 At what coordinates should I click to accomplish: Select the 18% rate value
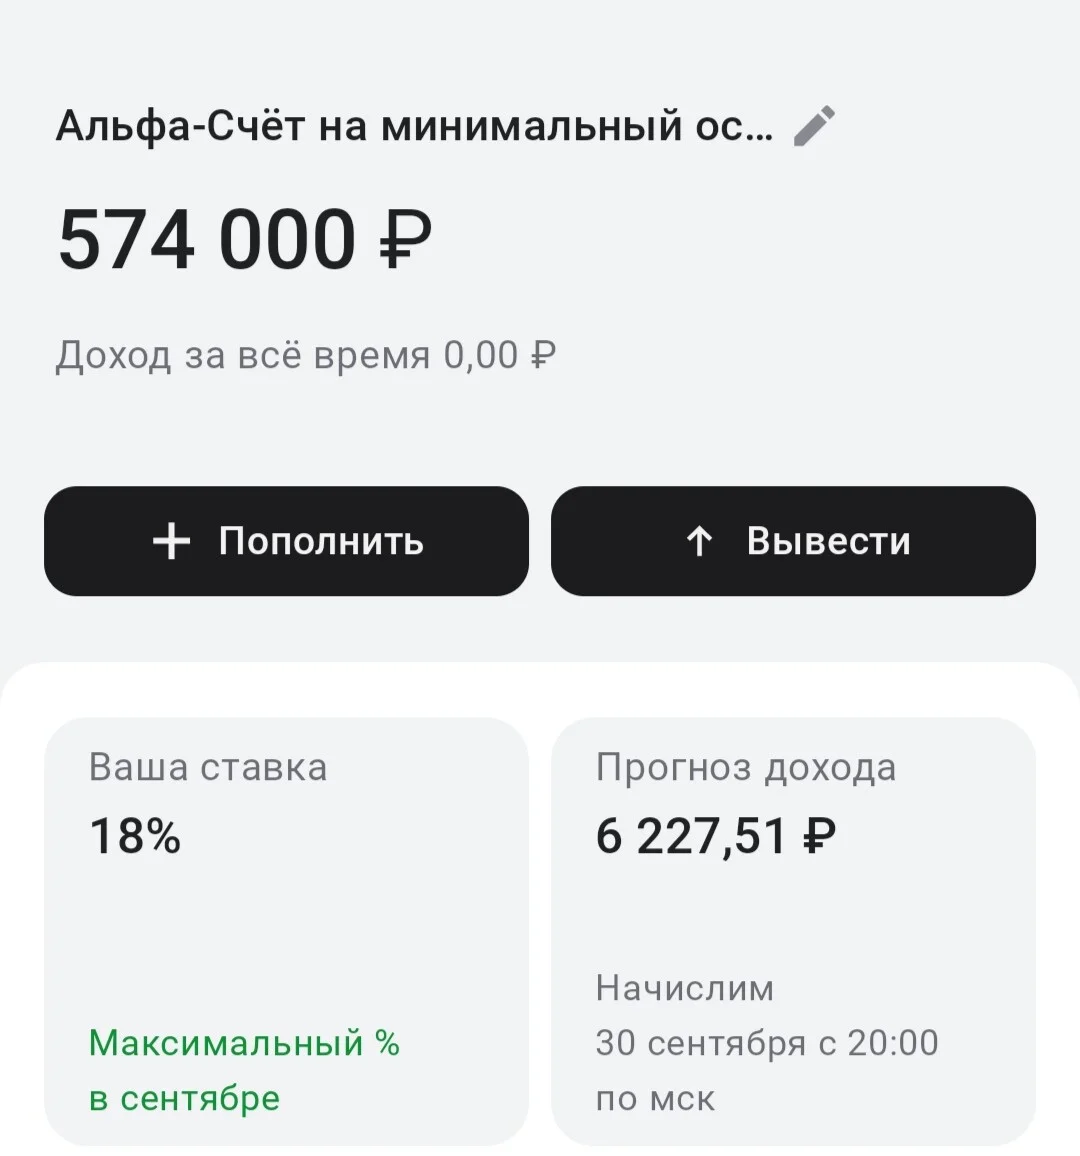click(135, 836)
